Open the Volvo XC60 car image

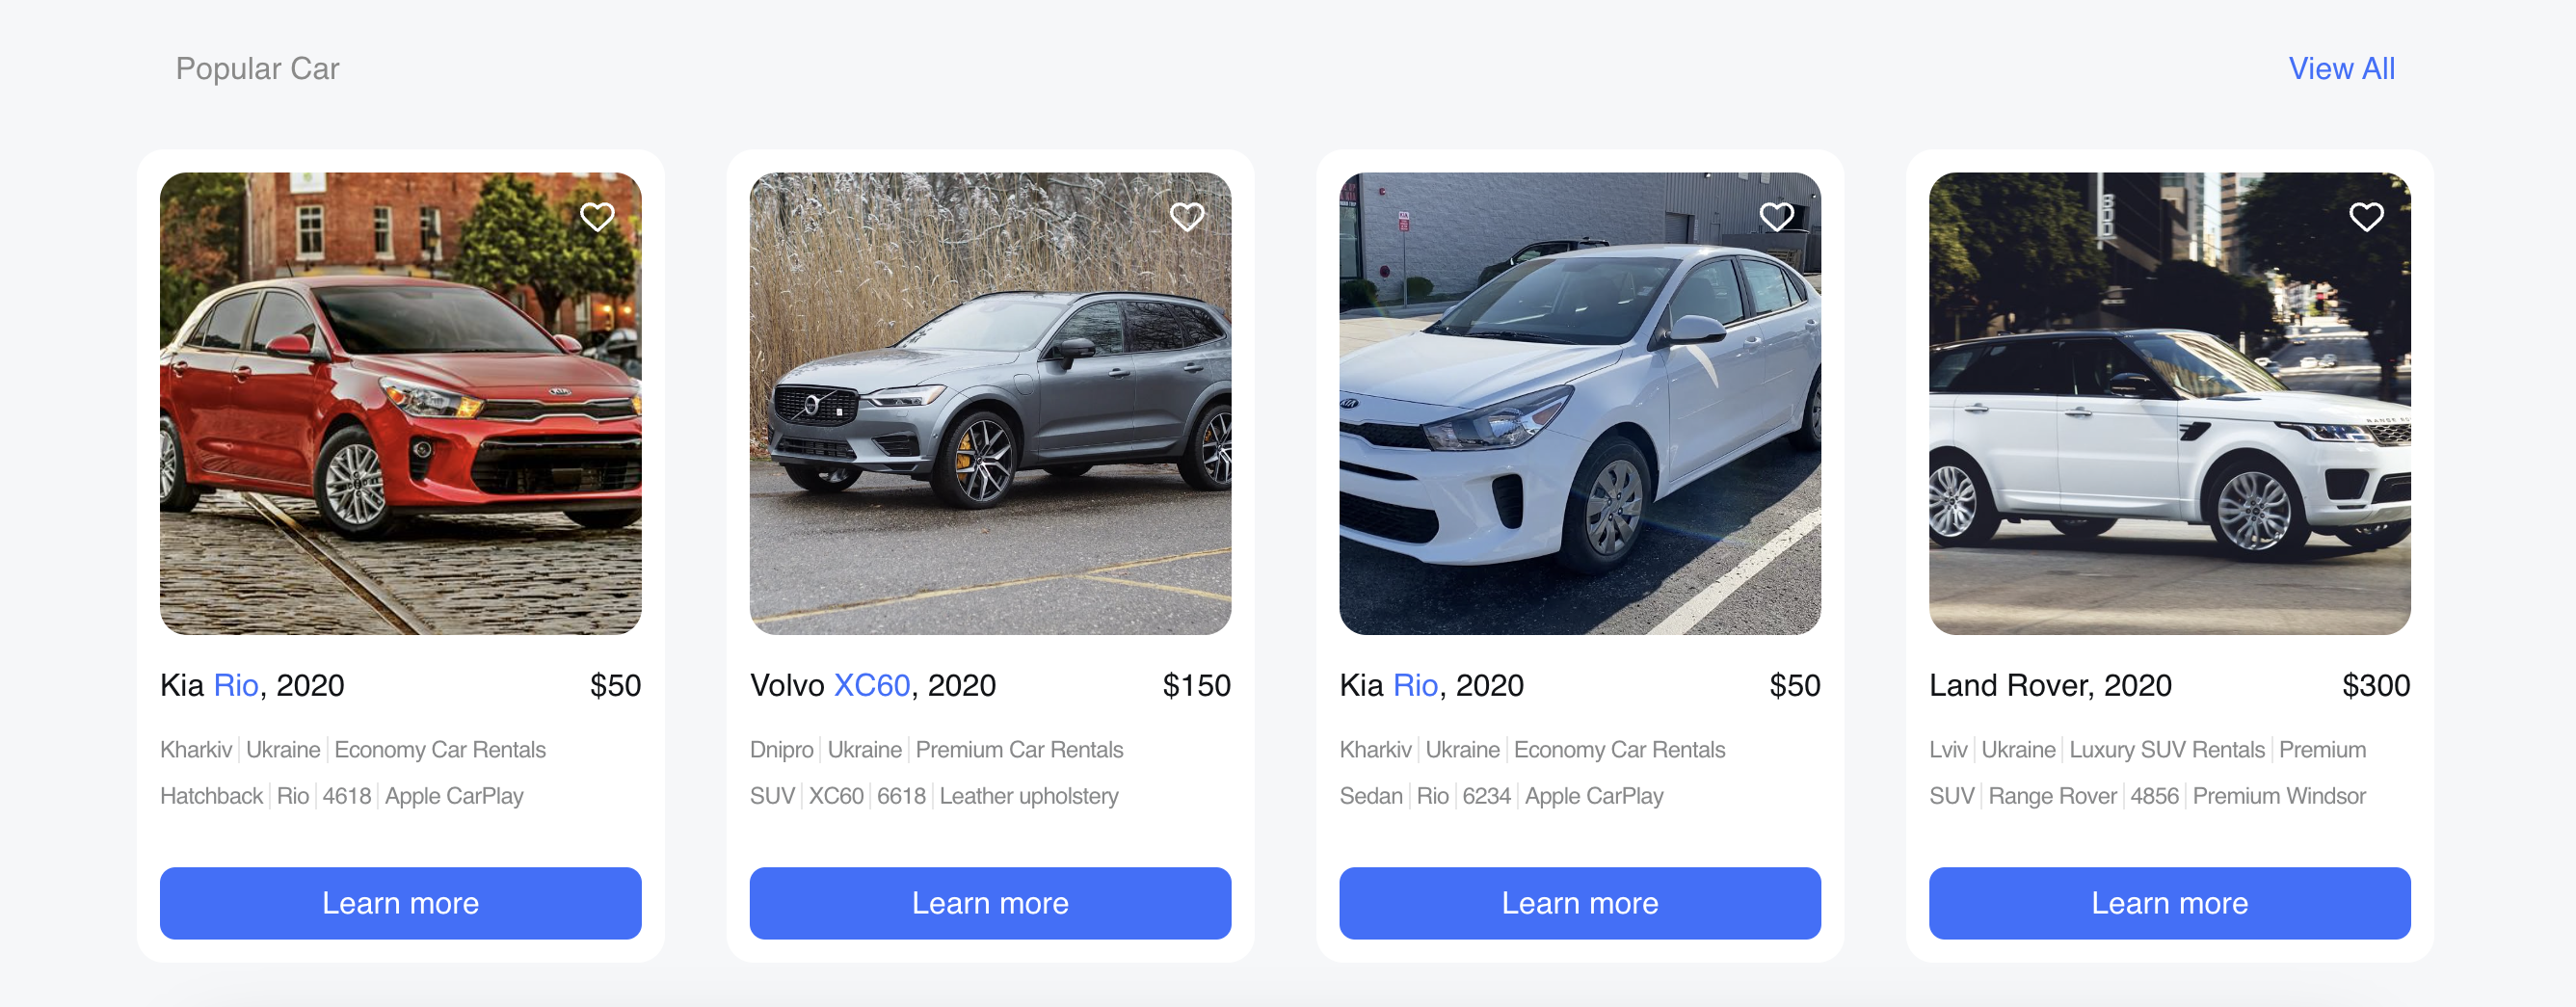991,403
